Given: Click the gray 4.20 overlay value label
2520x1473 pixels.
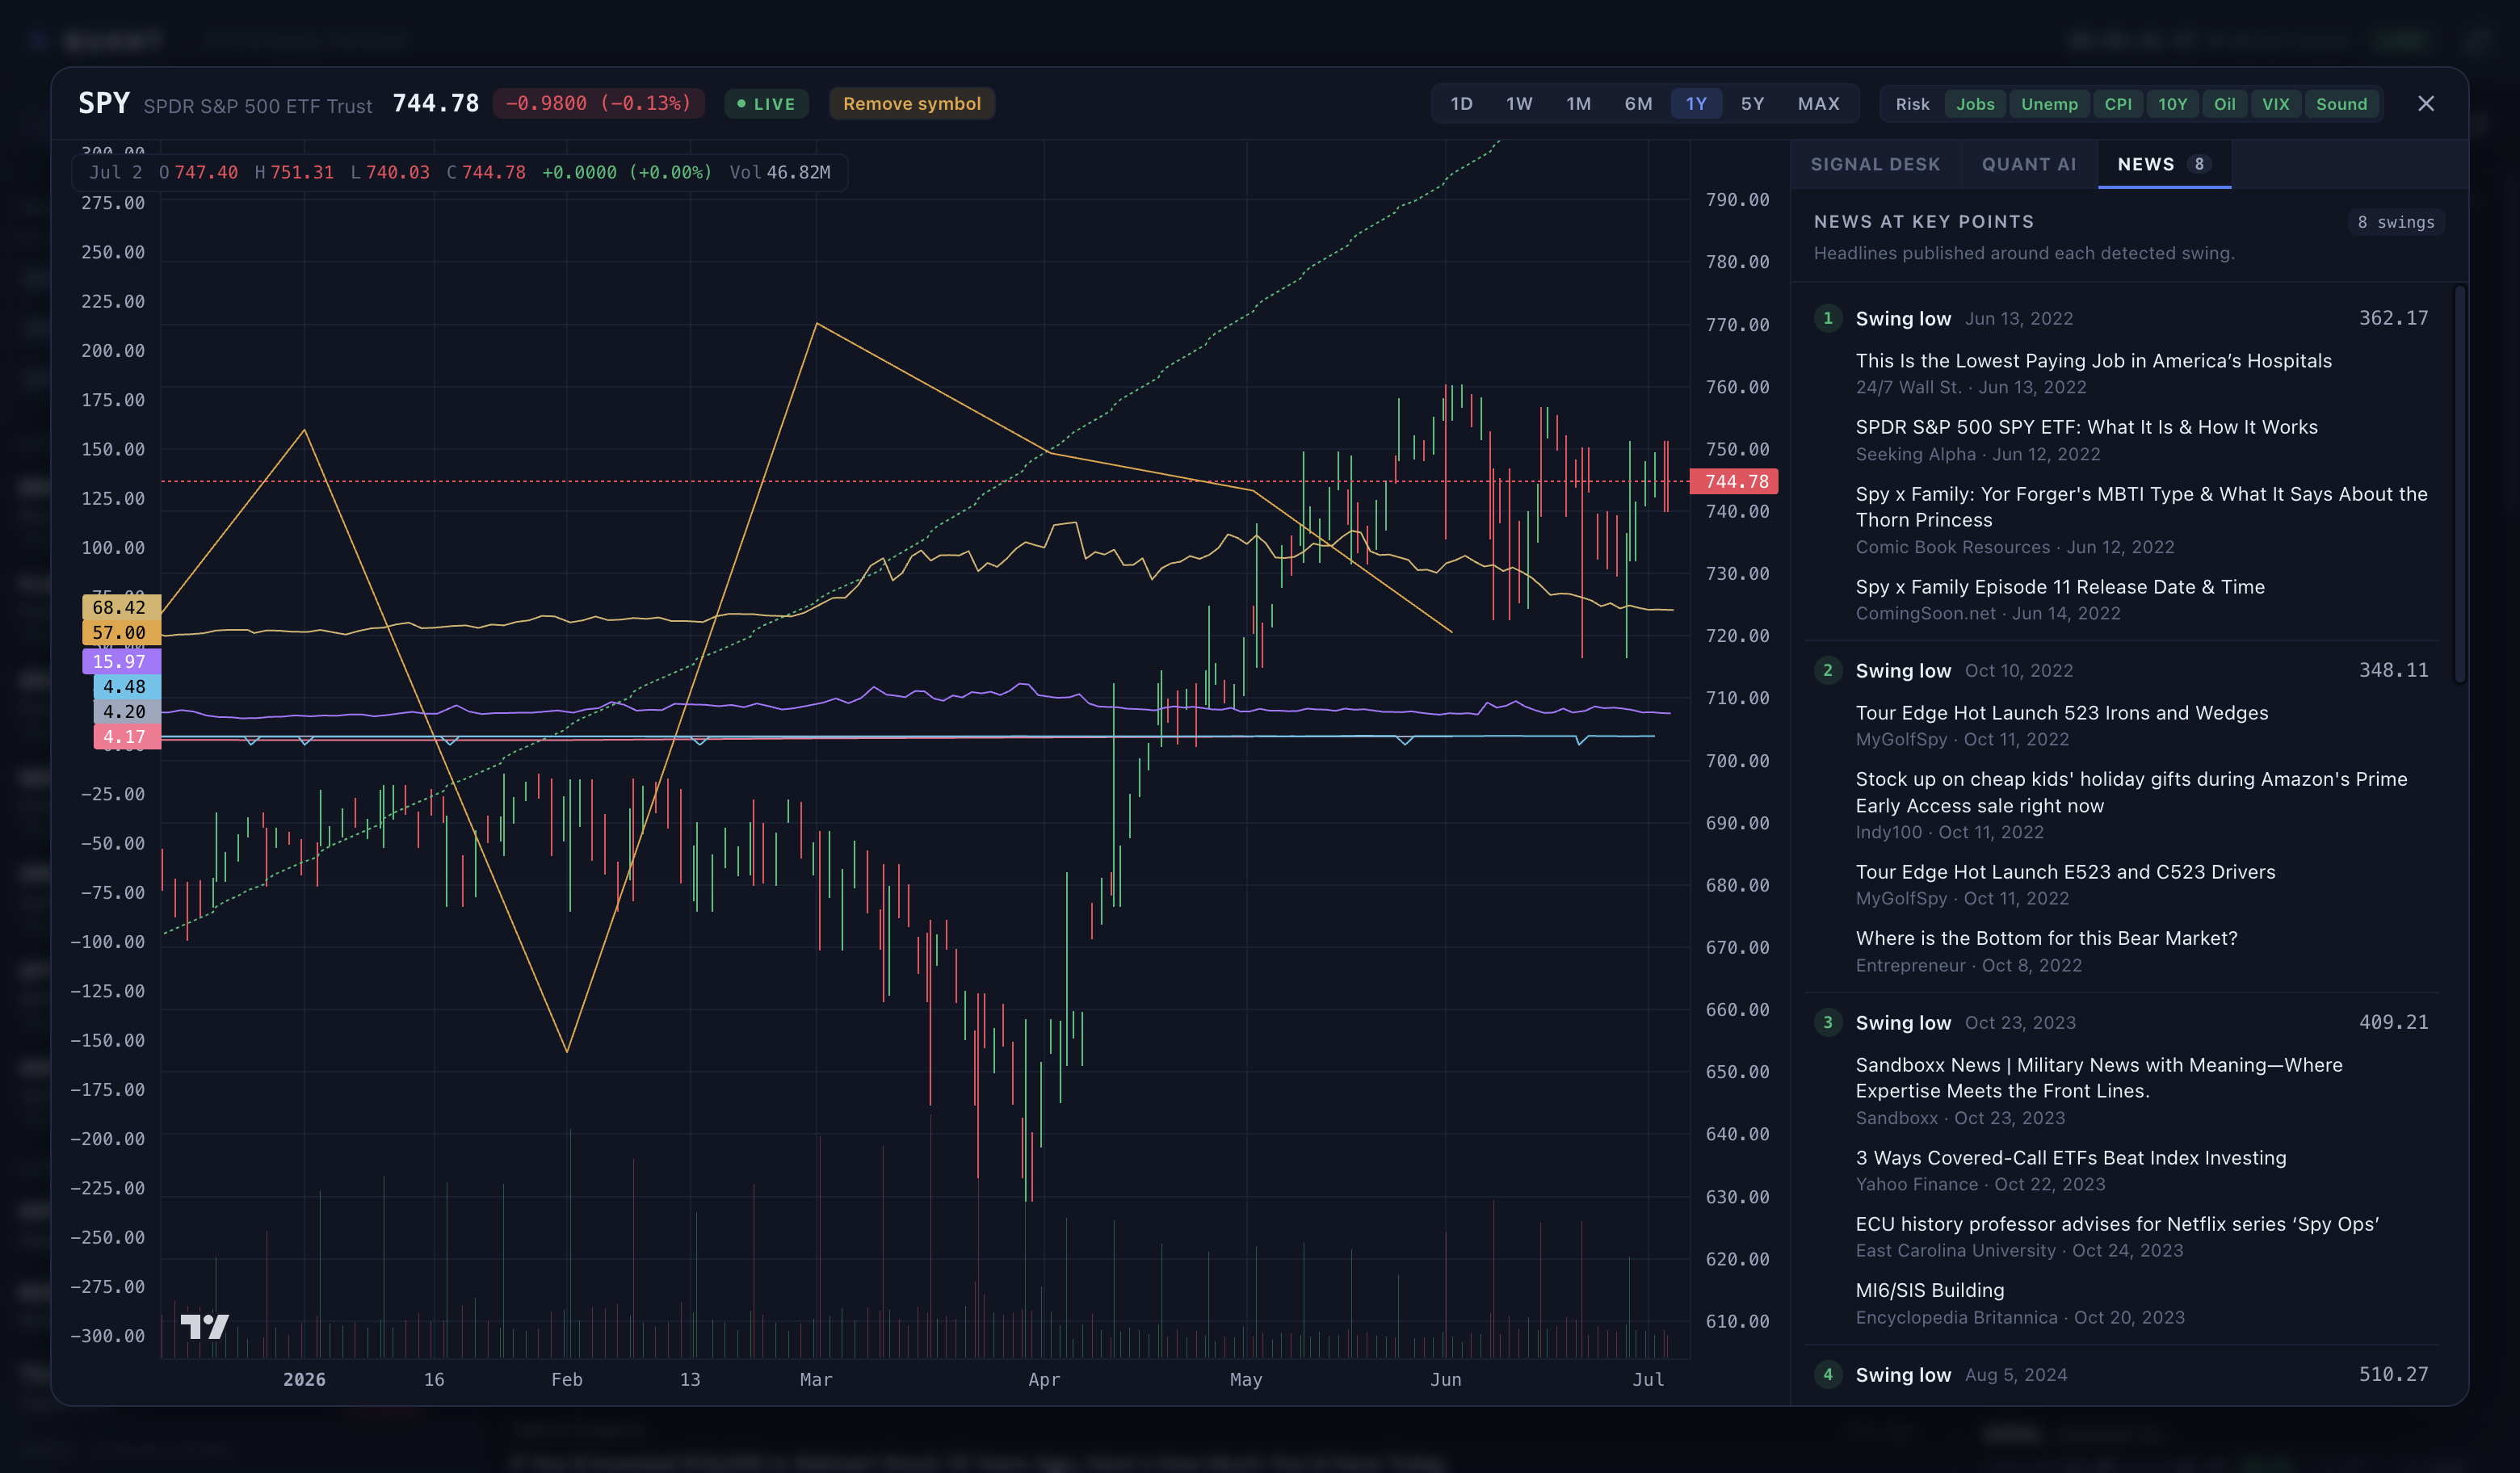Looking at the screenshot, I should [x=127, y=711].
